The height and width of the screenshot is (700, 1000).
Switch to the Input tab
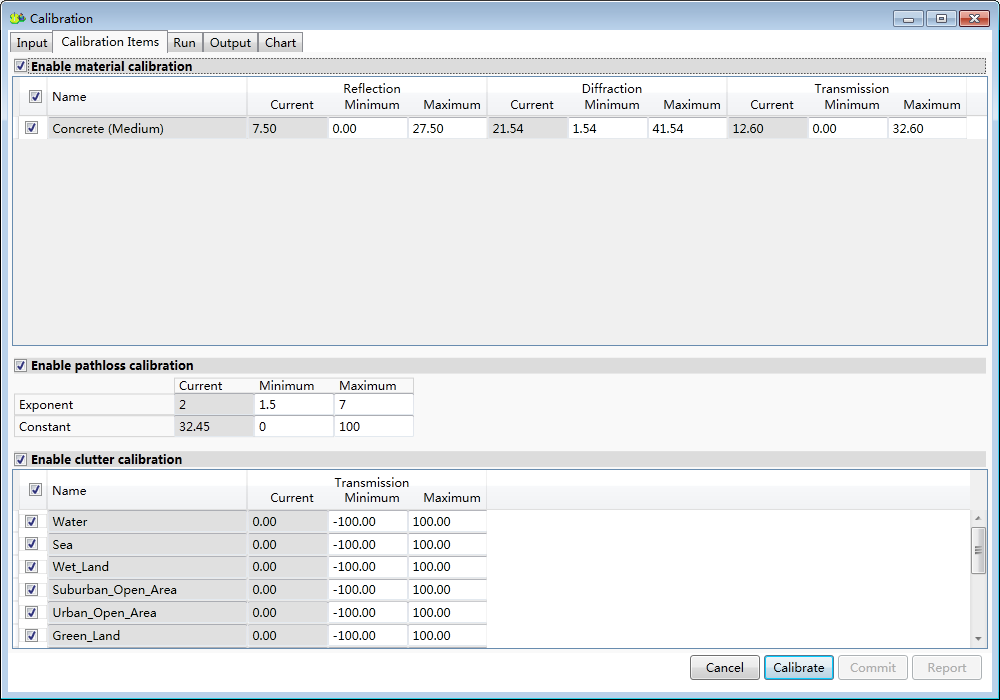(x=32, y=43)
